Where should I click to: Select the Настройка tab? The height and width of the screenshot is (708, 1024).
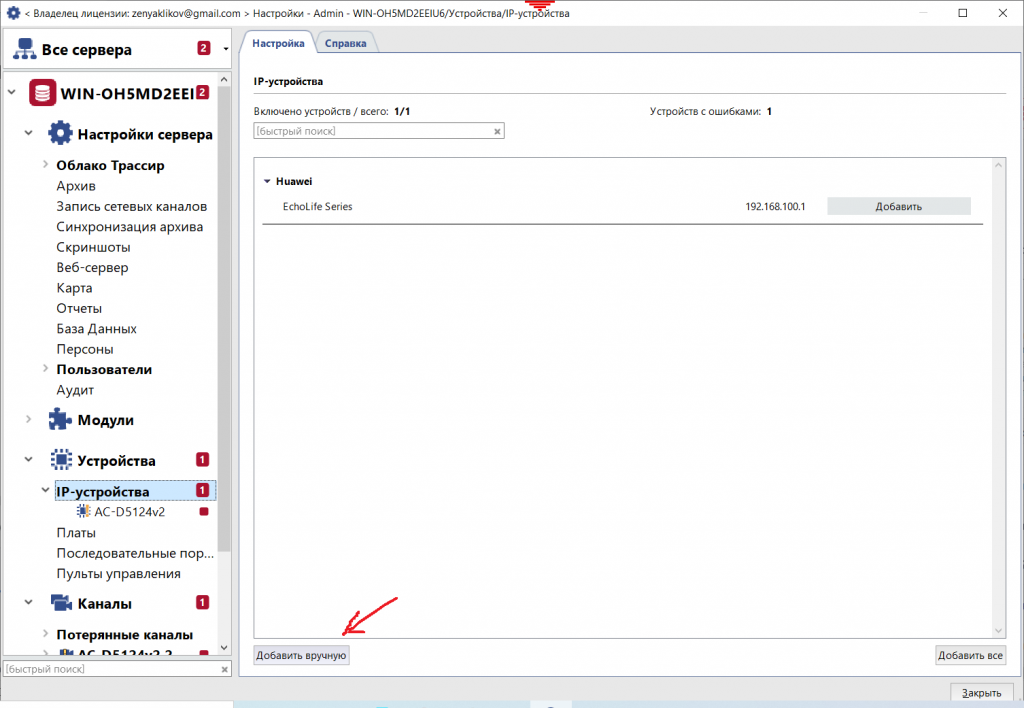point(278,44)
